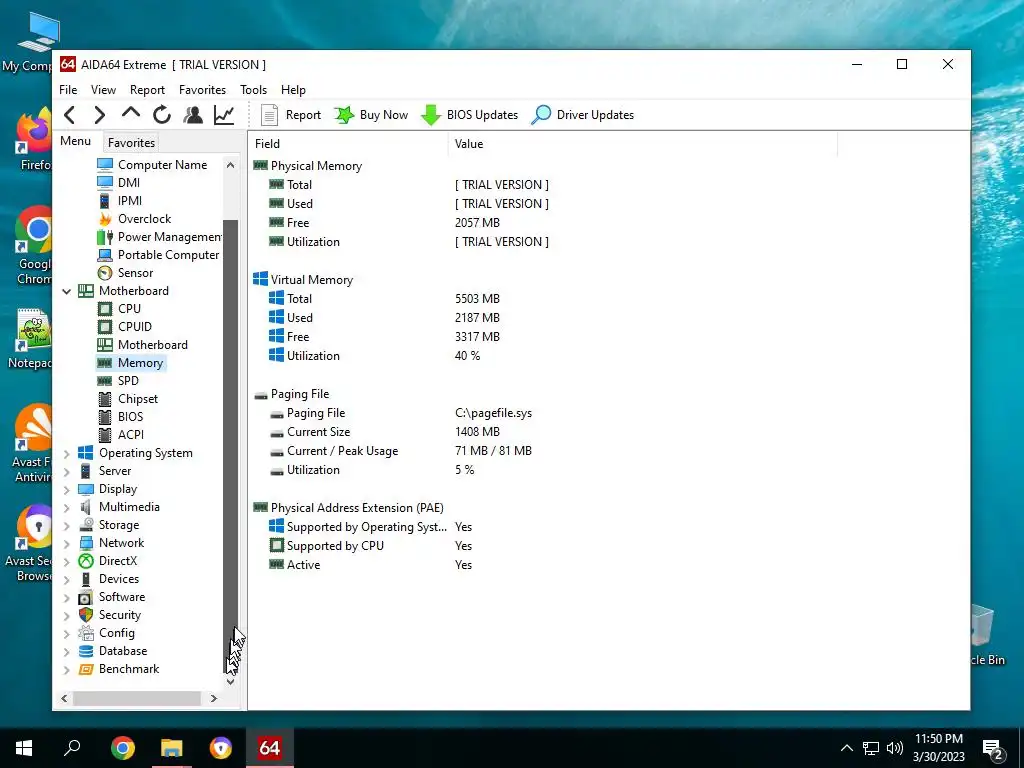The height and width of the screenshot is (768, 1024).
Task: Check for BIOS Updates
Action: [470, 115]
